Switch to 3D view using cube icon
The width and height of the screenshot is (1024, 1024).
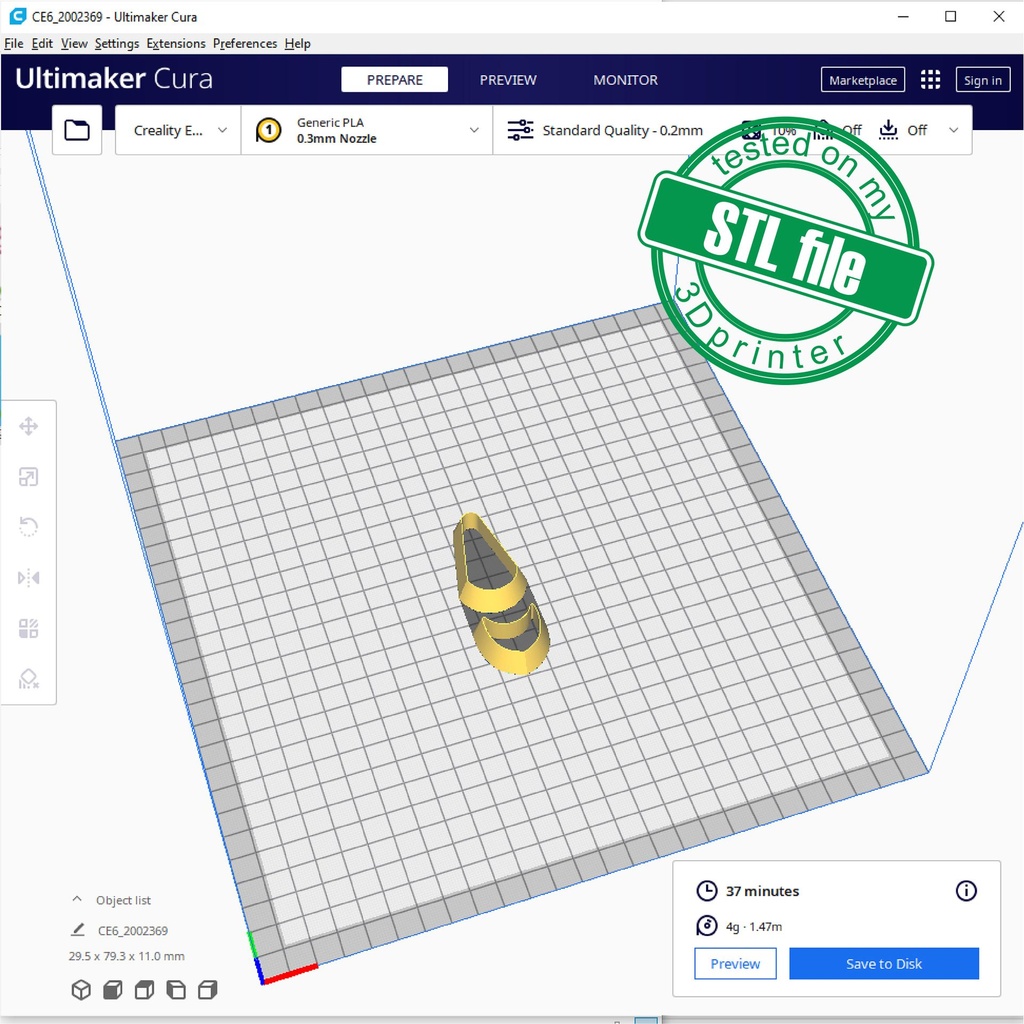[x=81, y=990]
